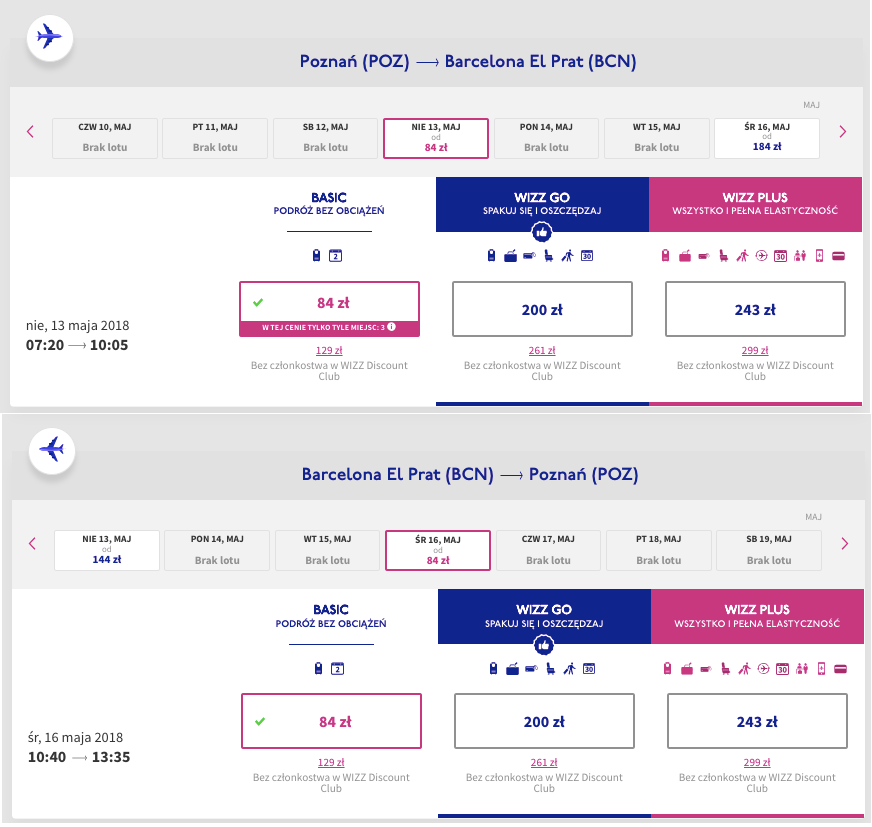The image size is (872, 827).
Task: Click 2-day calendar icon under outbound BASIC fare
Action: tap(335, 255)
